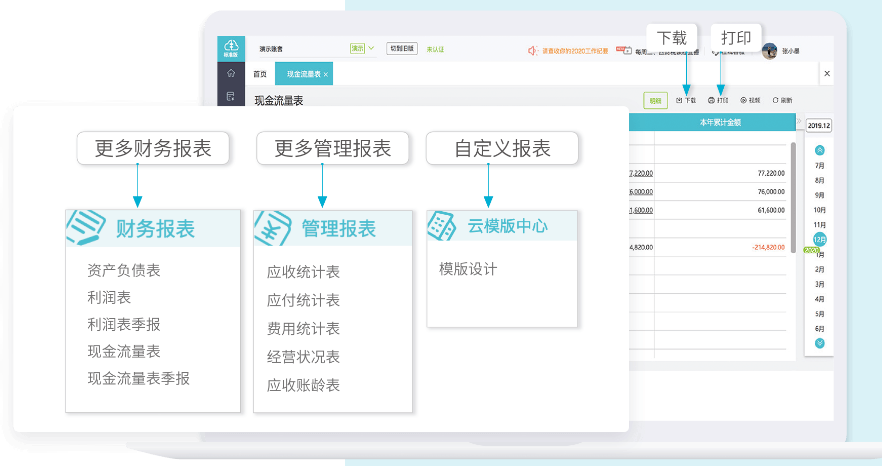Click the cloud logo at top-left
The width and height of the screenshot is (882, 466).
click(x=231, y=47)
